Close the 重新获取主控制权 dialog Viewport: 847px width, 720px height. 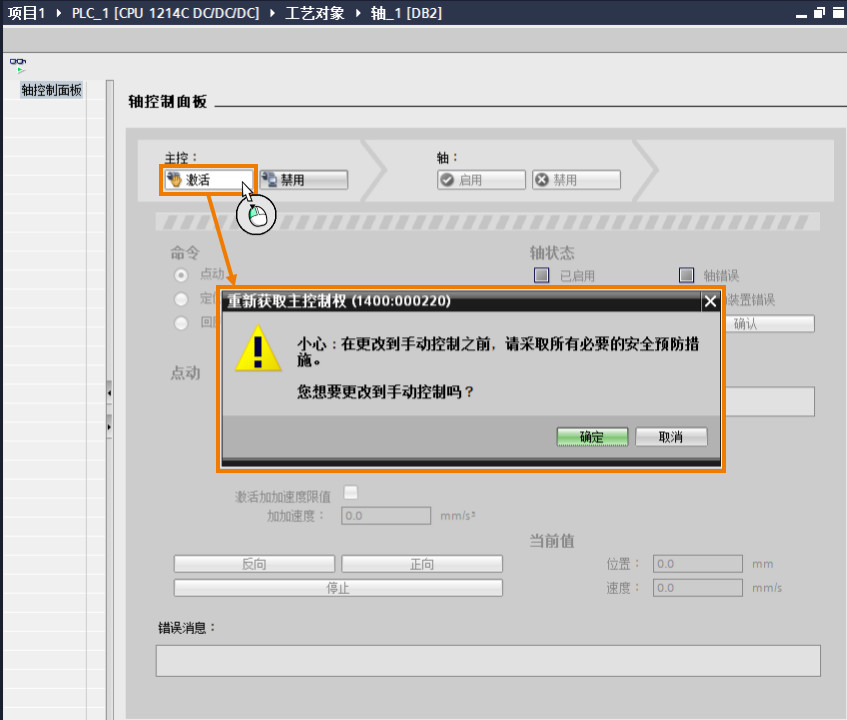coord(710,301)
